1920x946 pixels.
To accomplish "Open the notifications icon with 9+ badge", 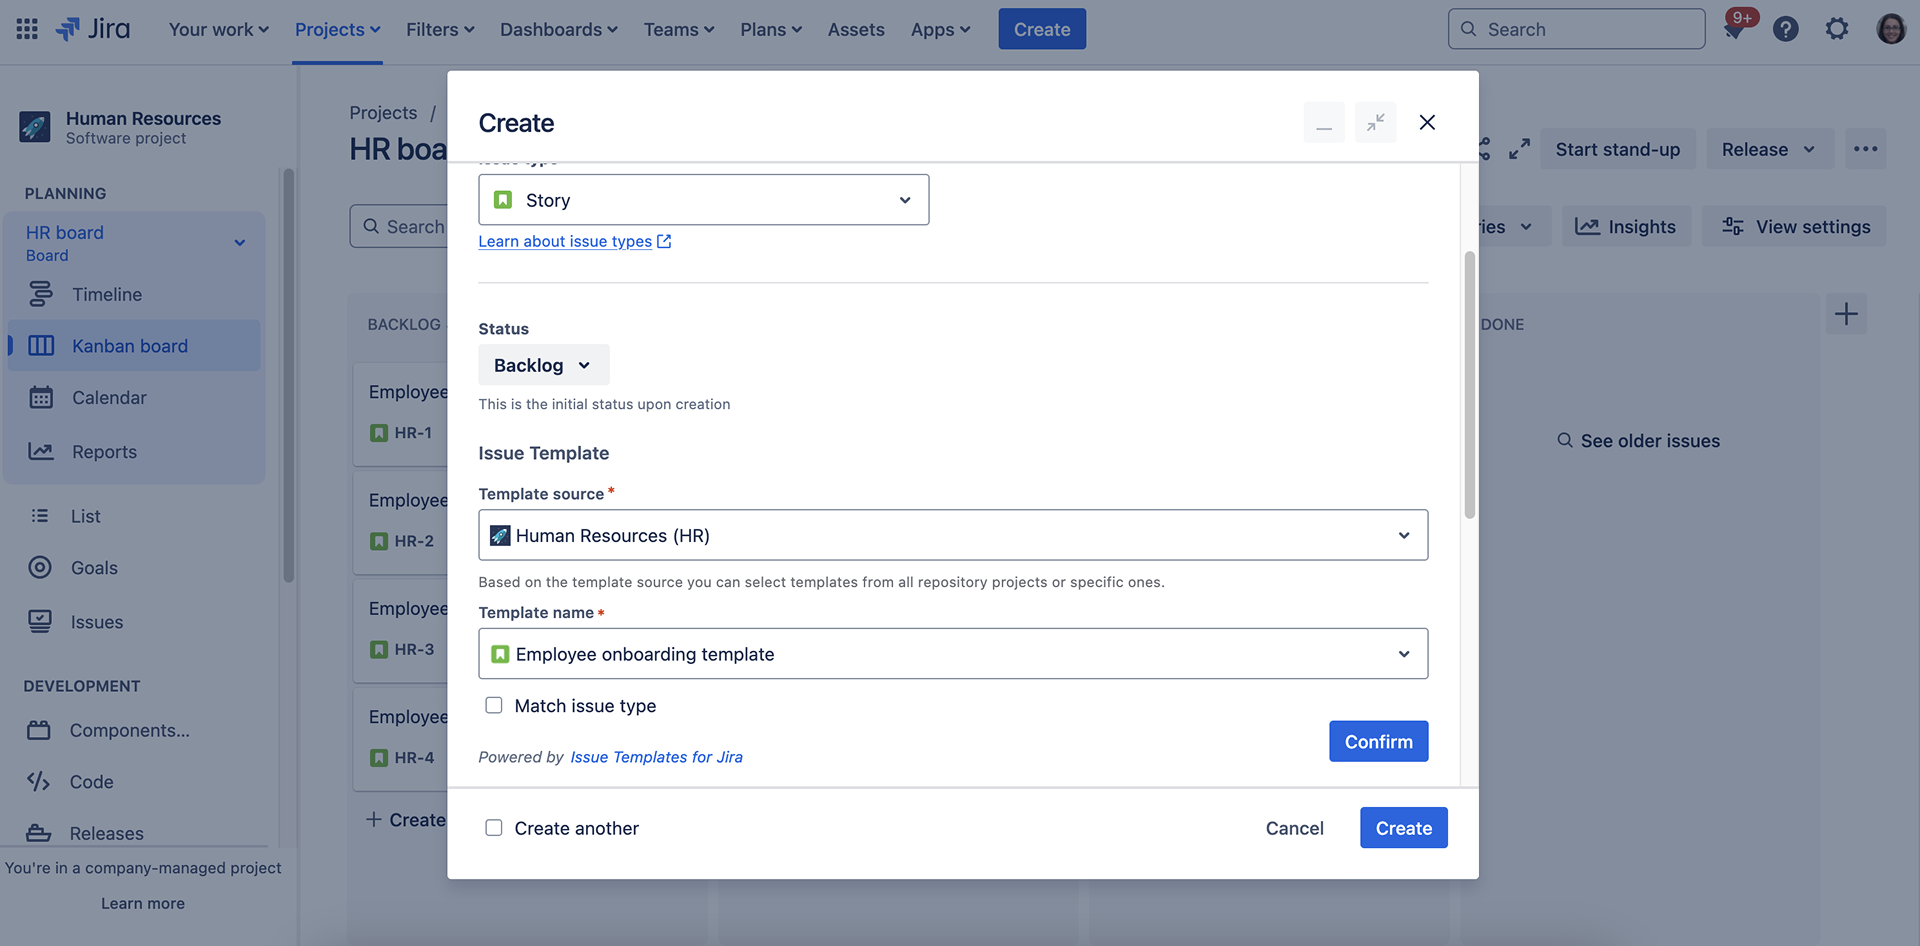I will pyautogui.click(x=1736, y=28).
